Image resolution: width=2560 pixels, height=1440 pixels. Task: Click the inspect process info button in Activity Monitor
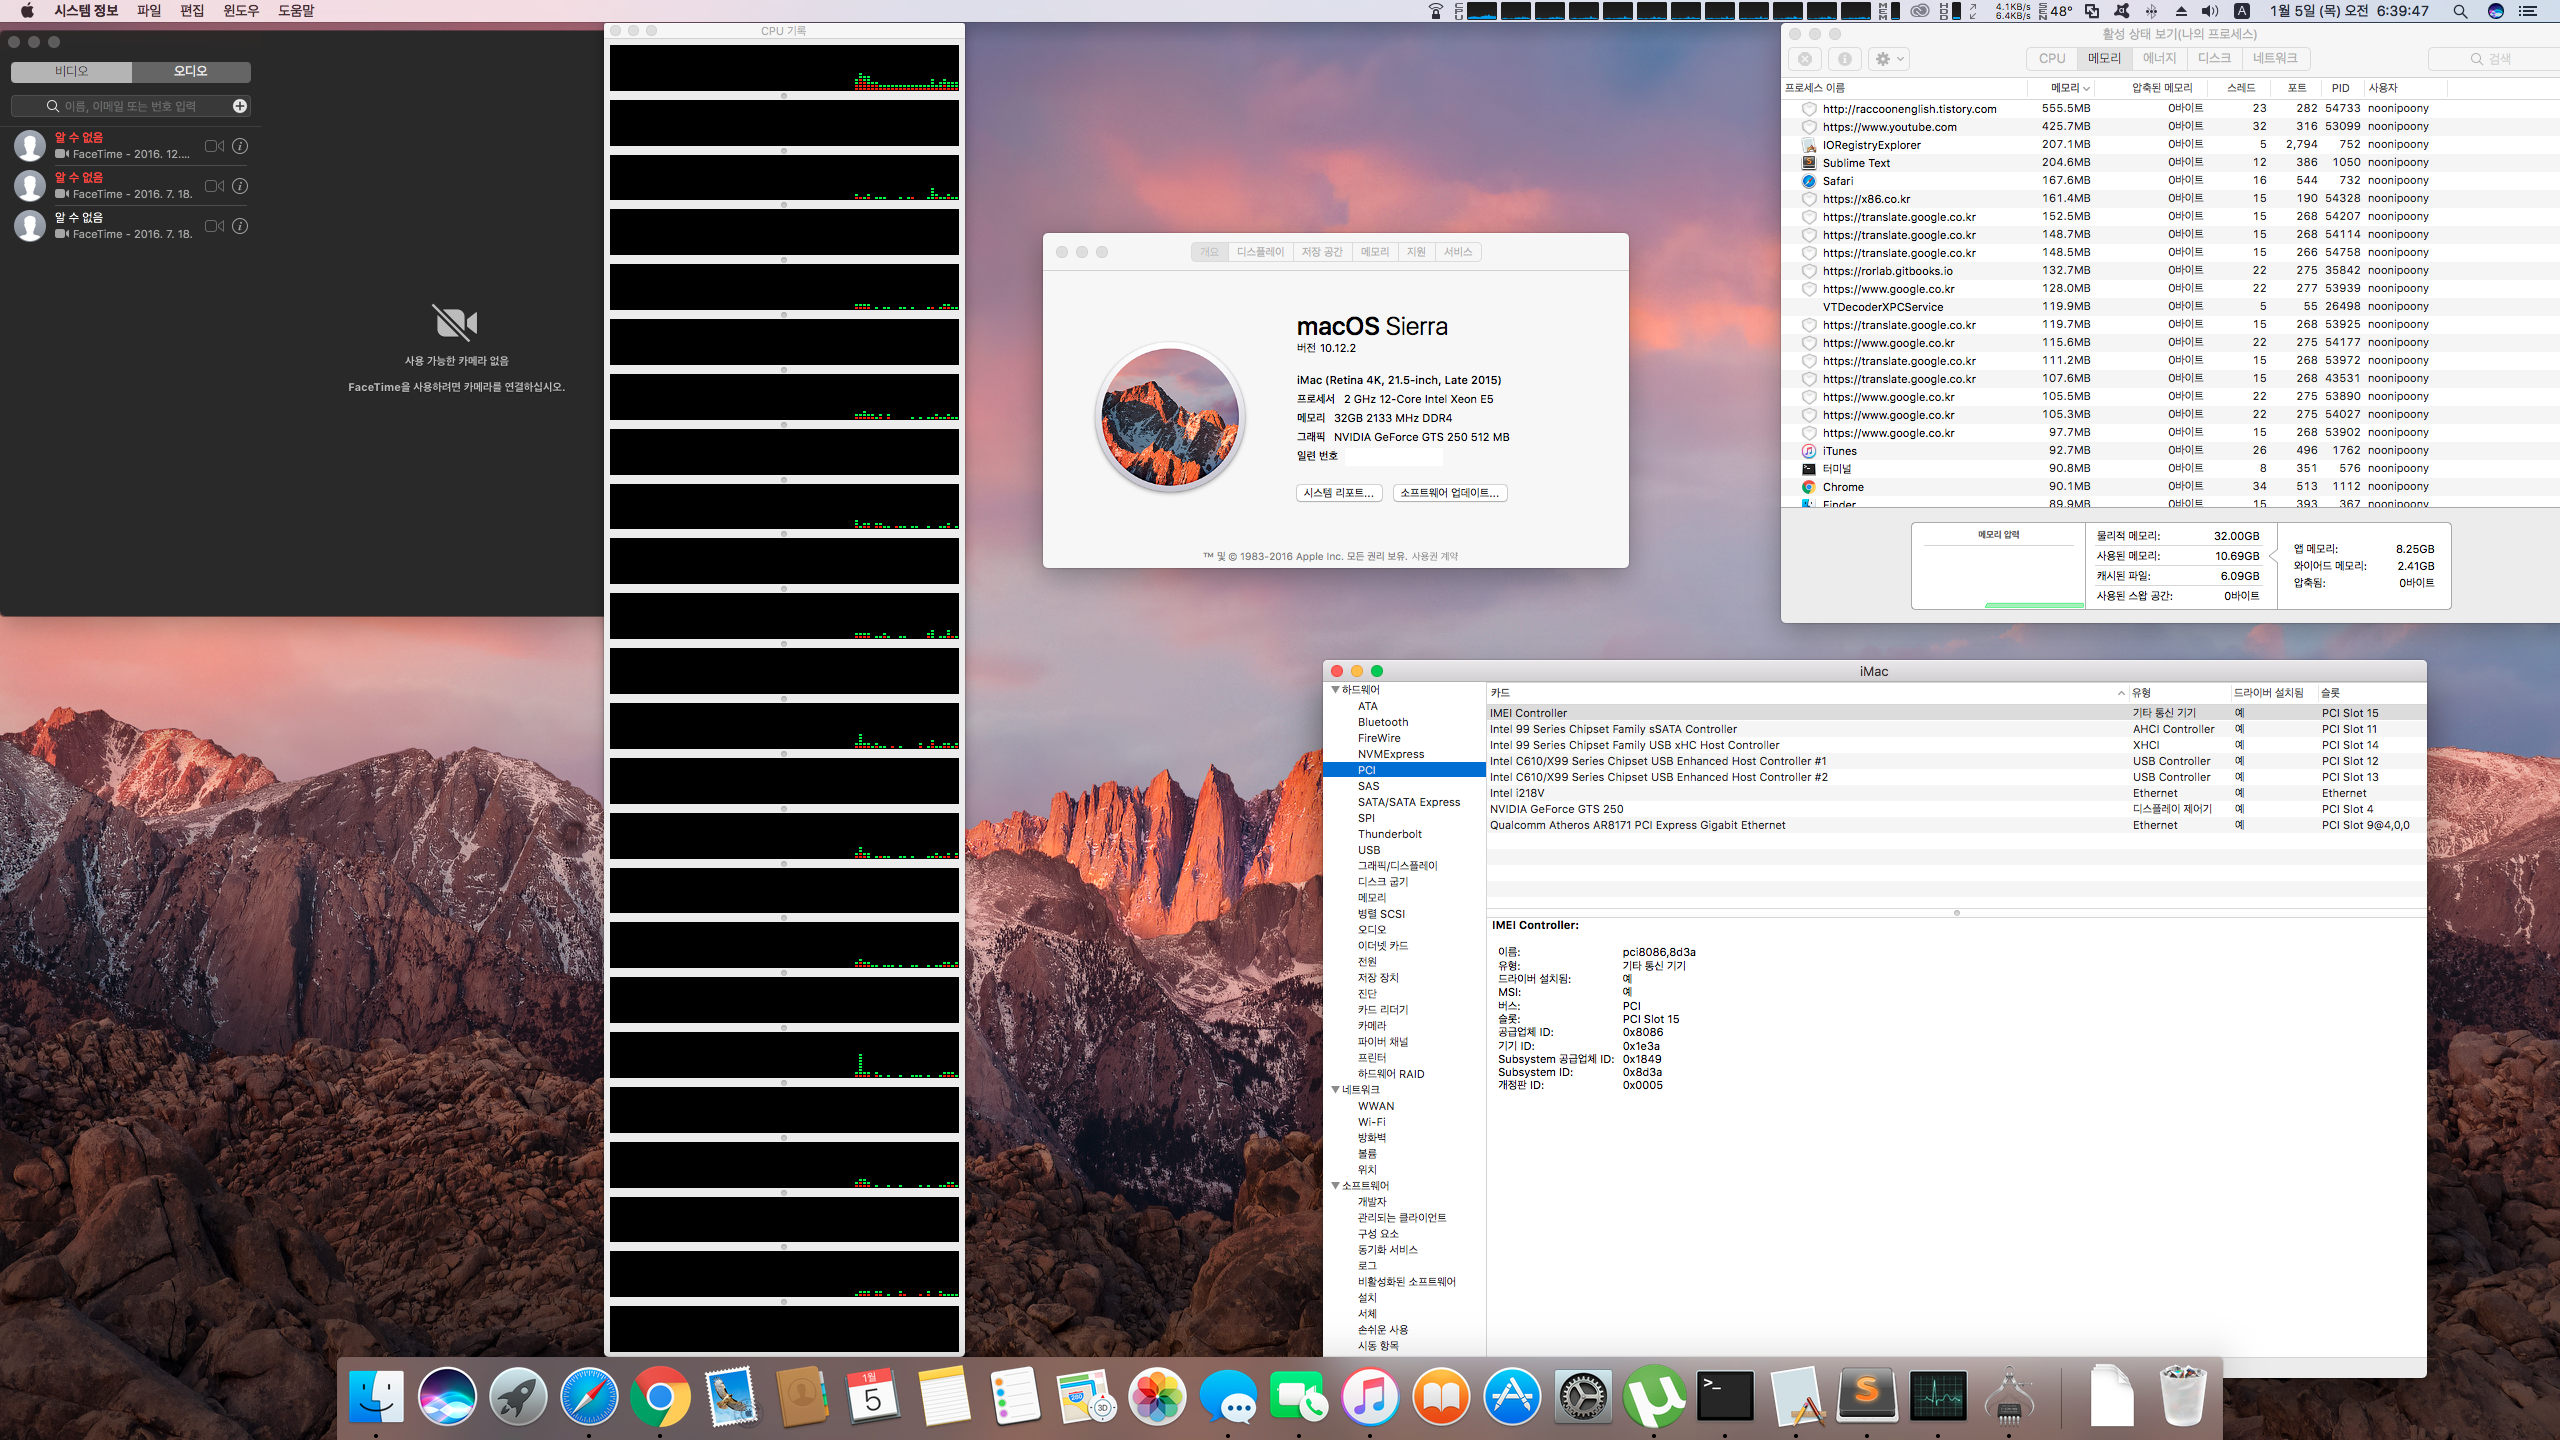(x=1845, y=59)
